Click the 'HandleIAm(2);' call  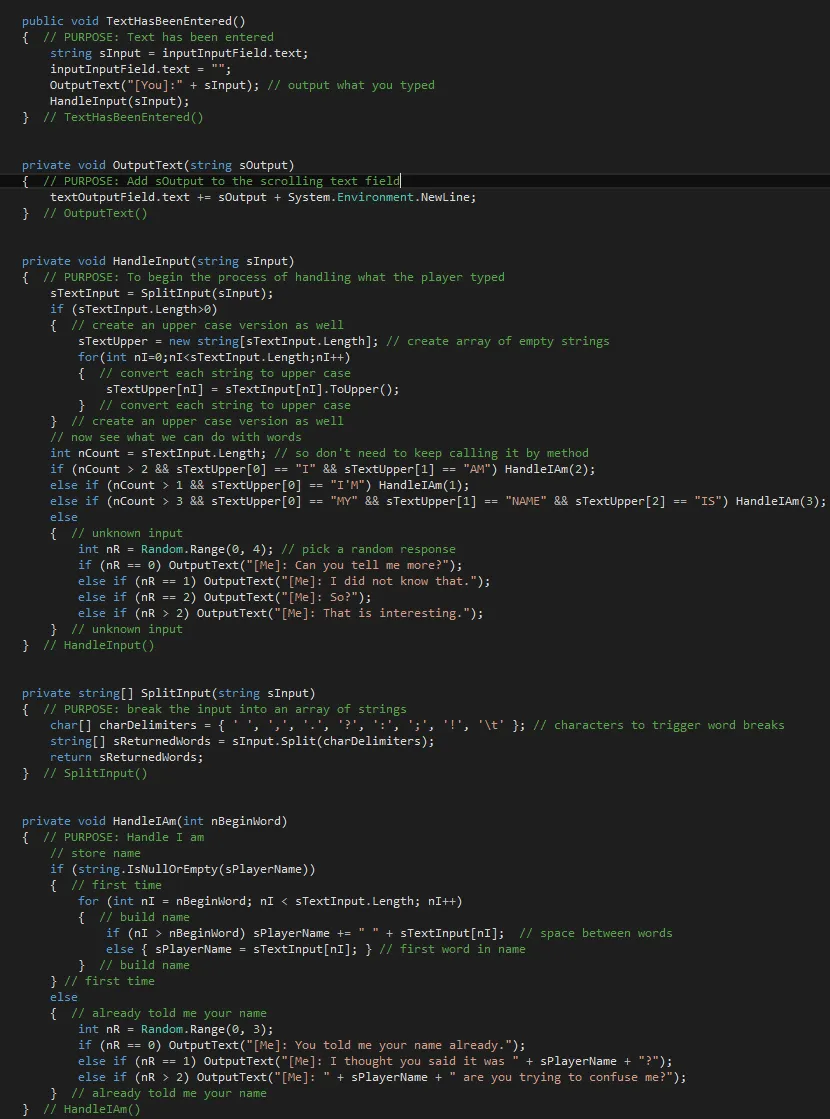(x=550, y=469)
